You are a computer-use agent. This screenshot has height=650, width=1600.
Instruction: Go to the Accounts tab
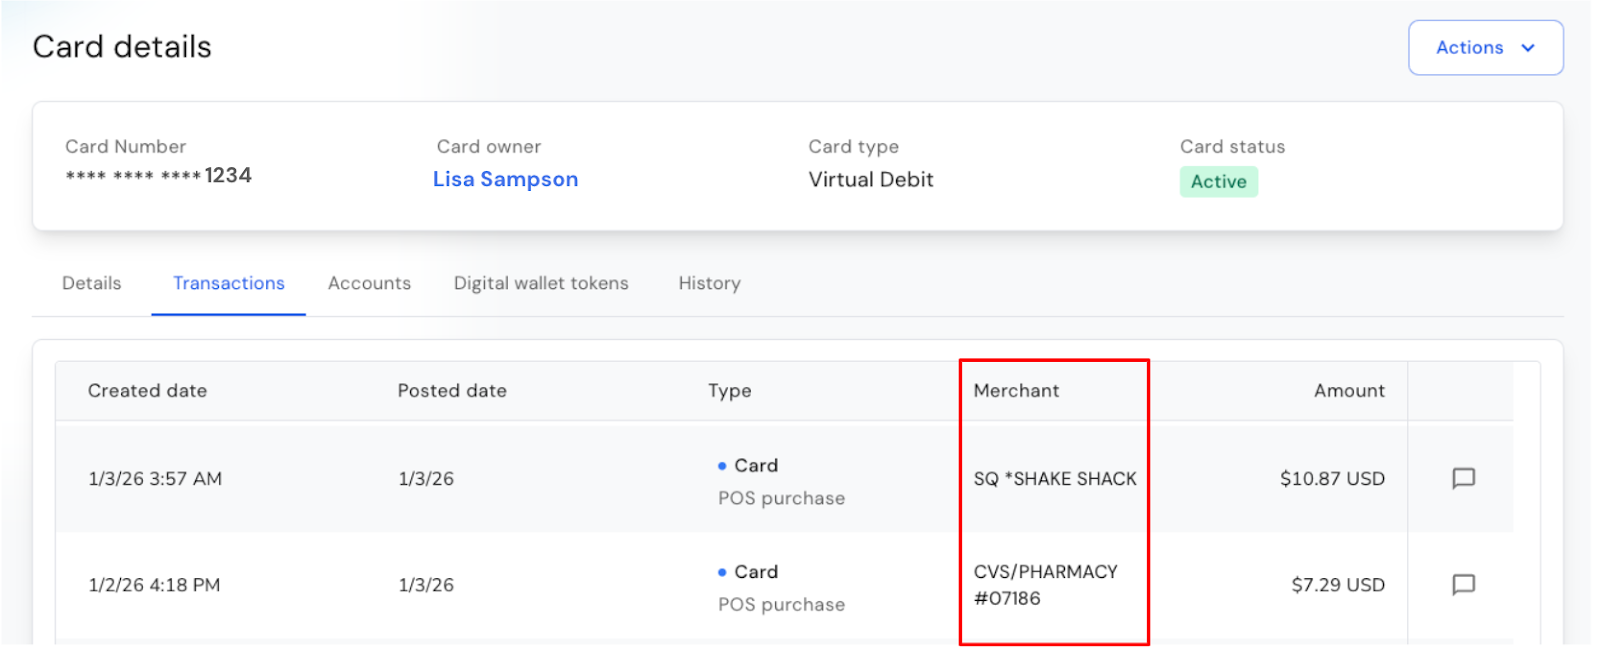[x=369, y=283]
